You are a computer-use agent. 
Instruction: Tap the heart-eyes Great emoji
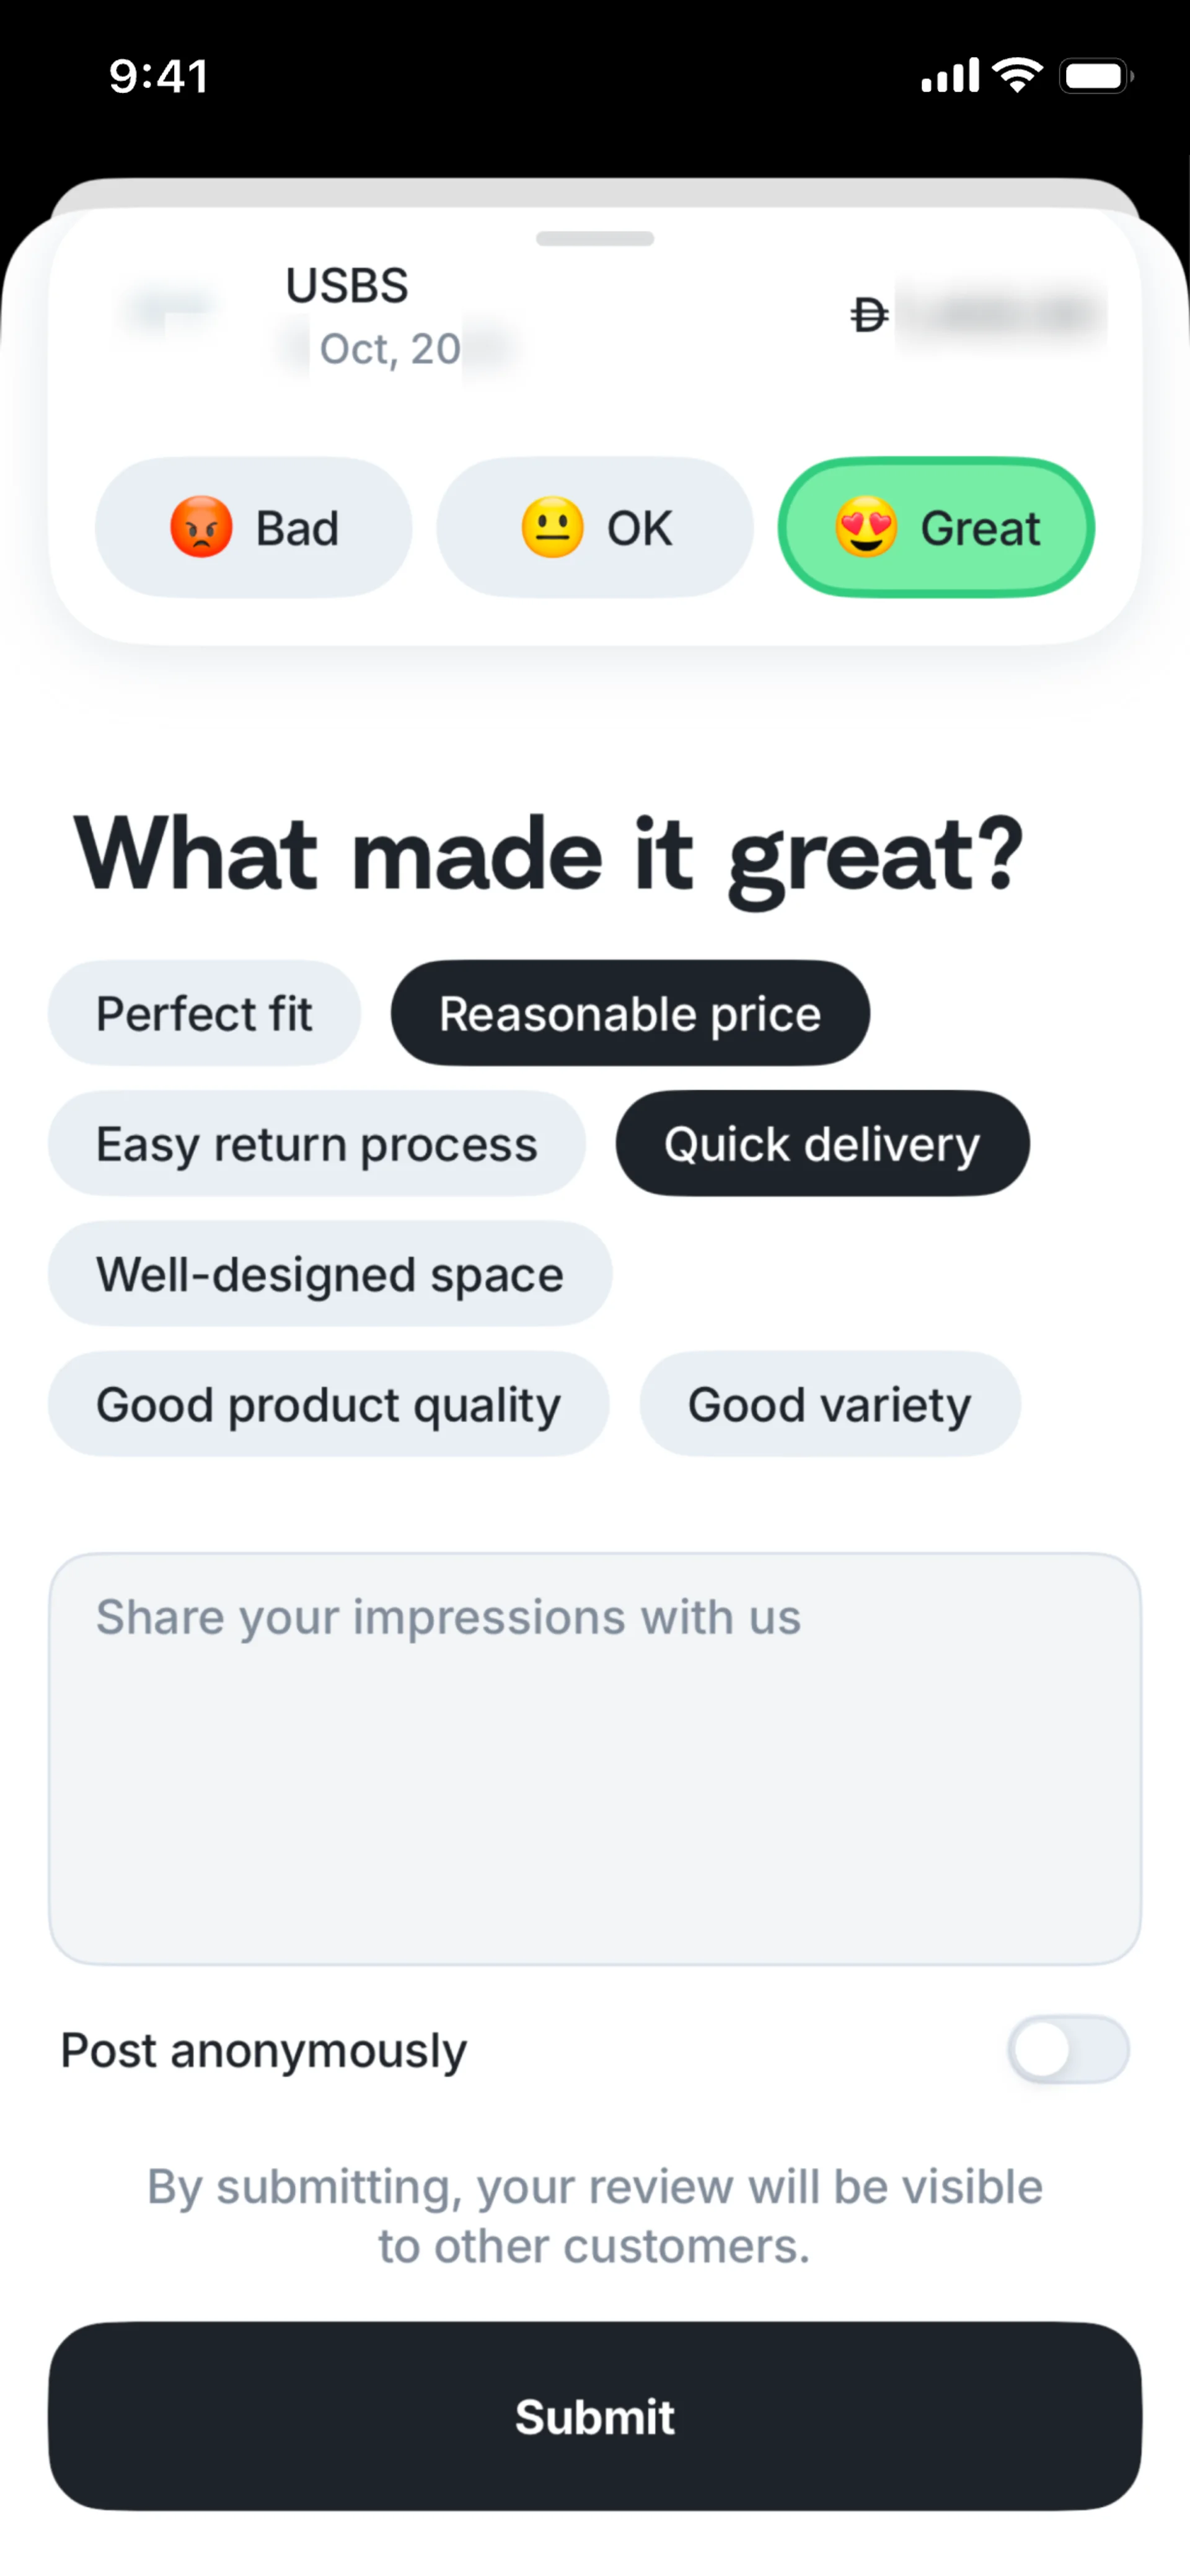pyautogui.click(x=866, y=527)
